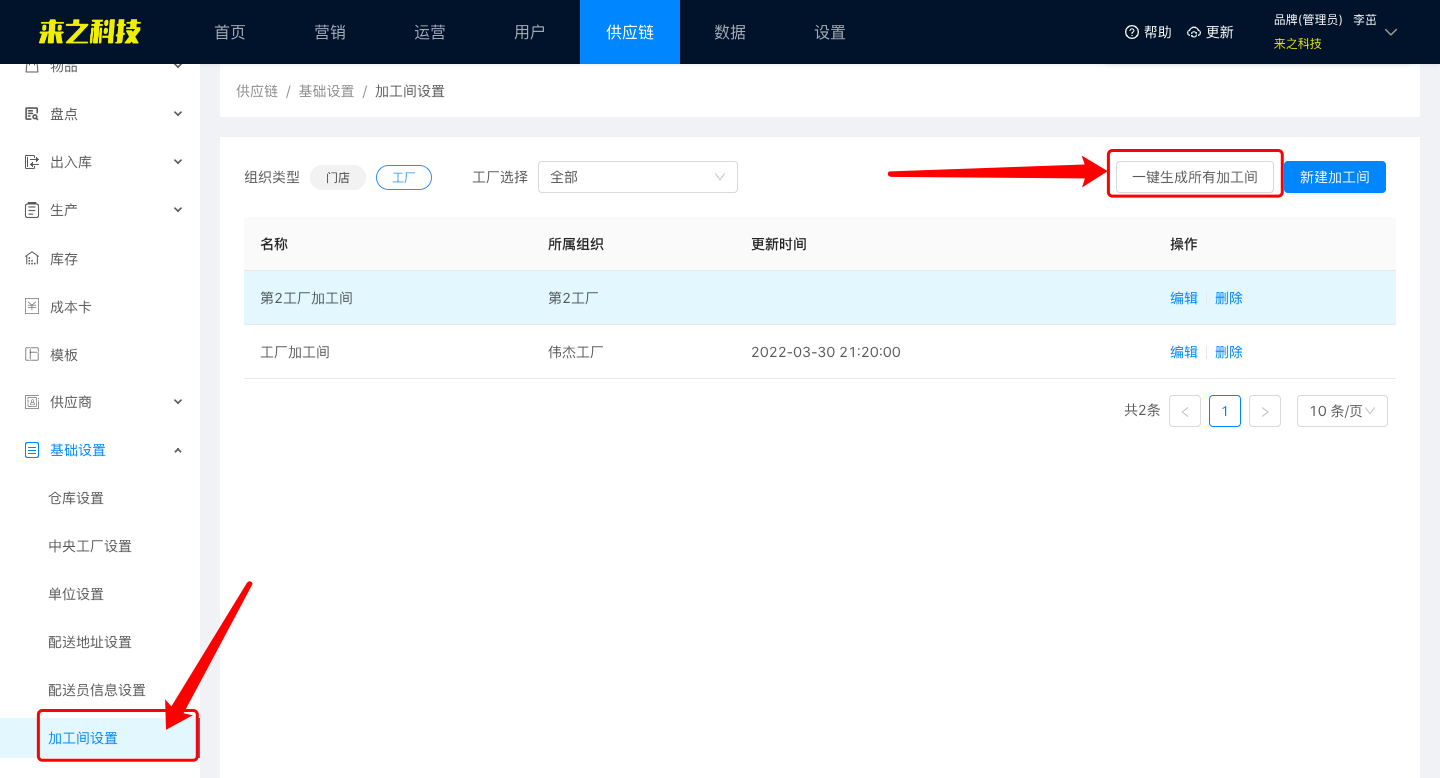Screen dimensions: 1440x778
Task: Click 供应链 breadcrumb
Action: point(257,91)
